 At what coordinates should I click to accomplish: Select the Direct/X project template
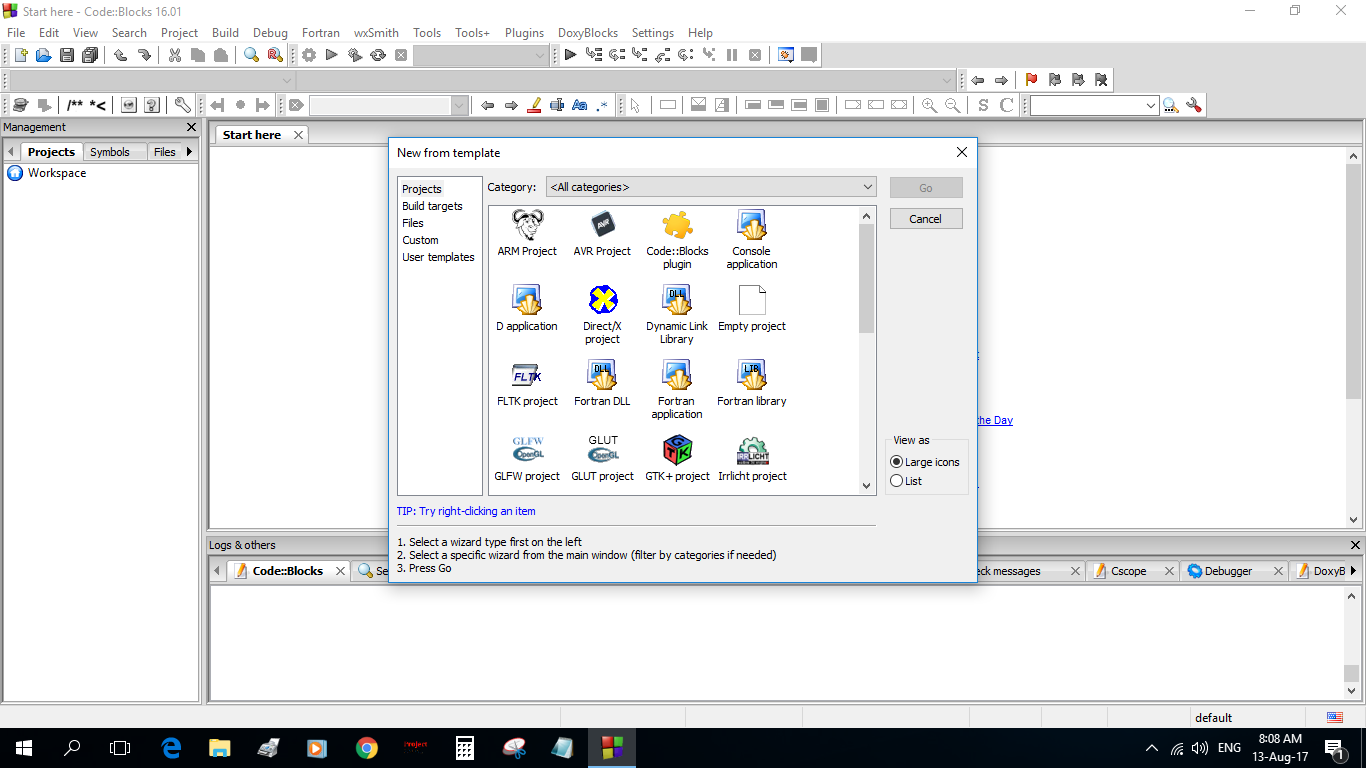tap(602, 315)
